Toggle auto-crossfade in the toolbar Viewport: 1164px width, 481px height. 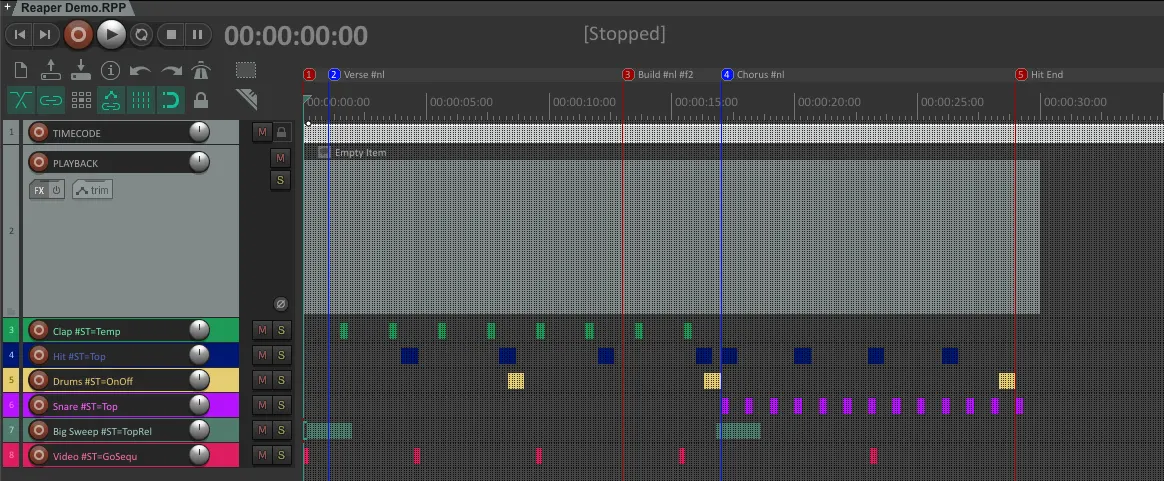point(21,100)
